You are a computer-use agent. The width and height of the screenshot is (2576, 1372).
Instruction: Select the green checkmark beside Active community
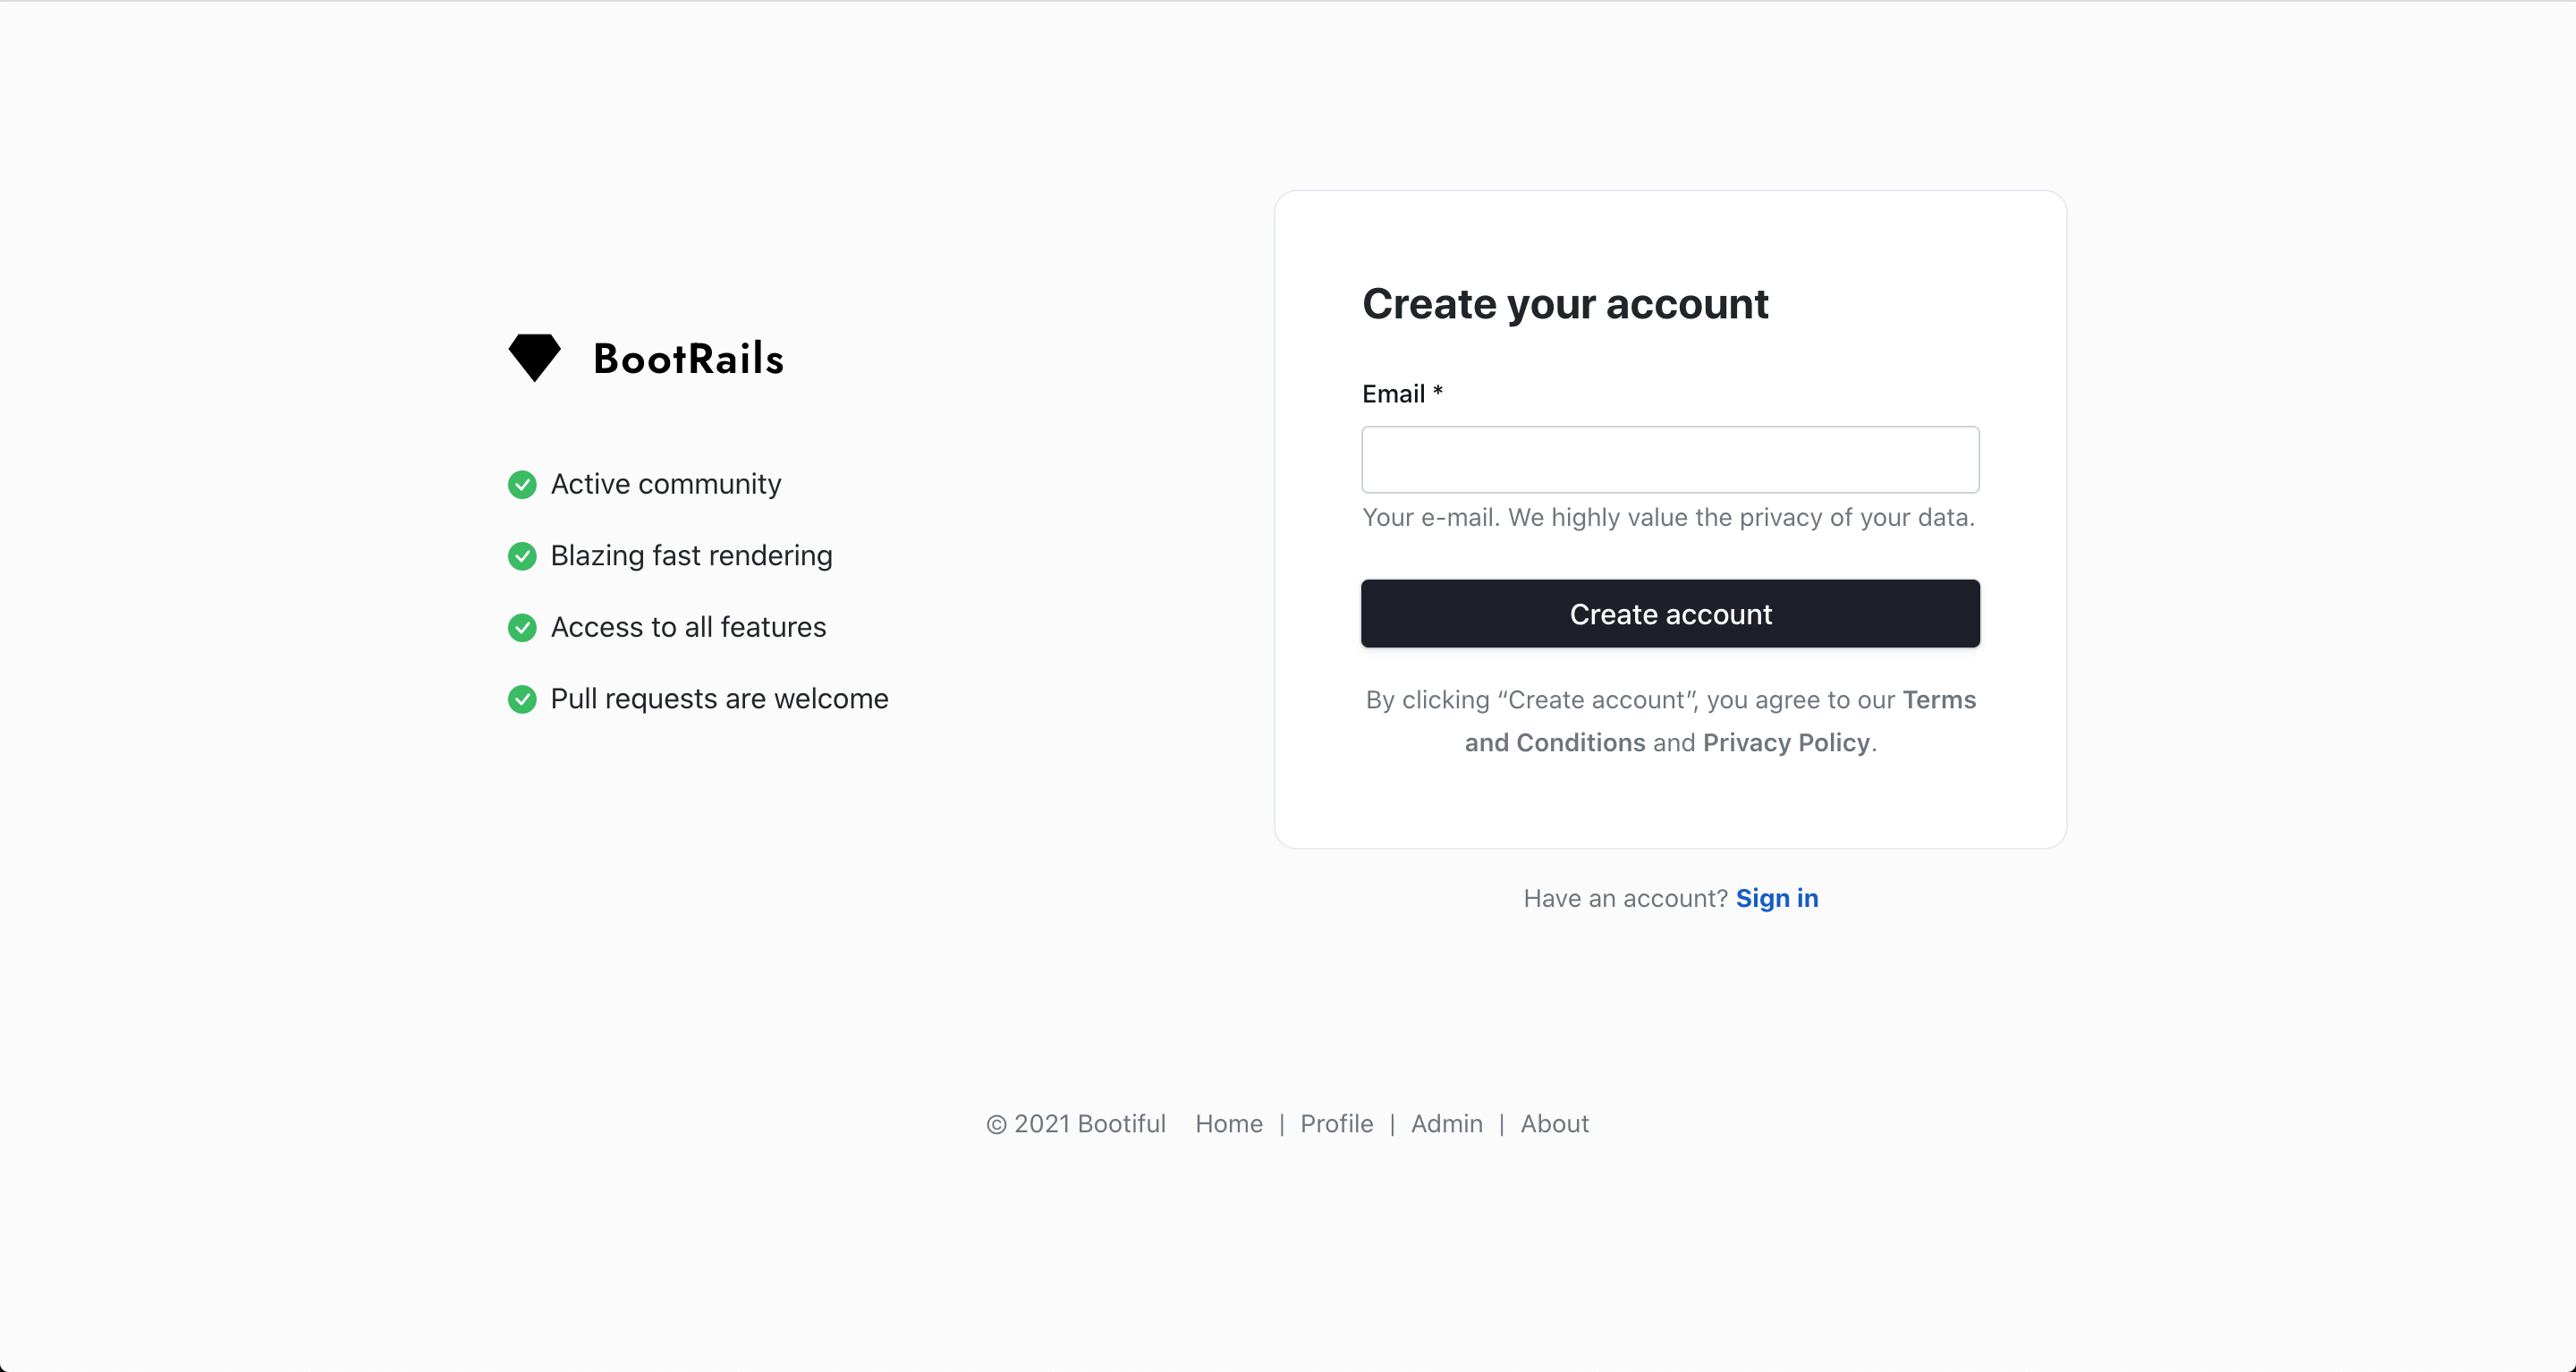(x=521, y=484)
